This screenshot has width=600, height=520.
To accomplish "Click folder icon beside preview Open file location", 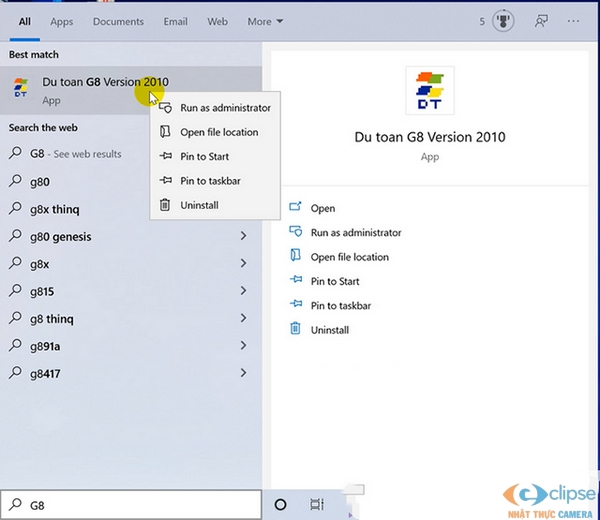I will [x=295, y=255].
